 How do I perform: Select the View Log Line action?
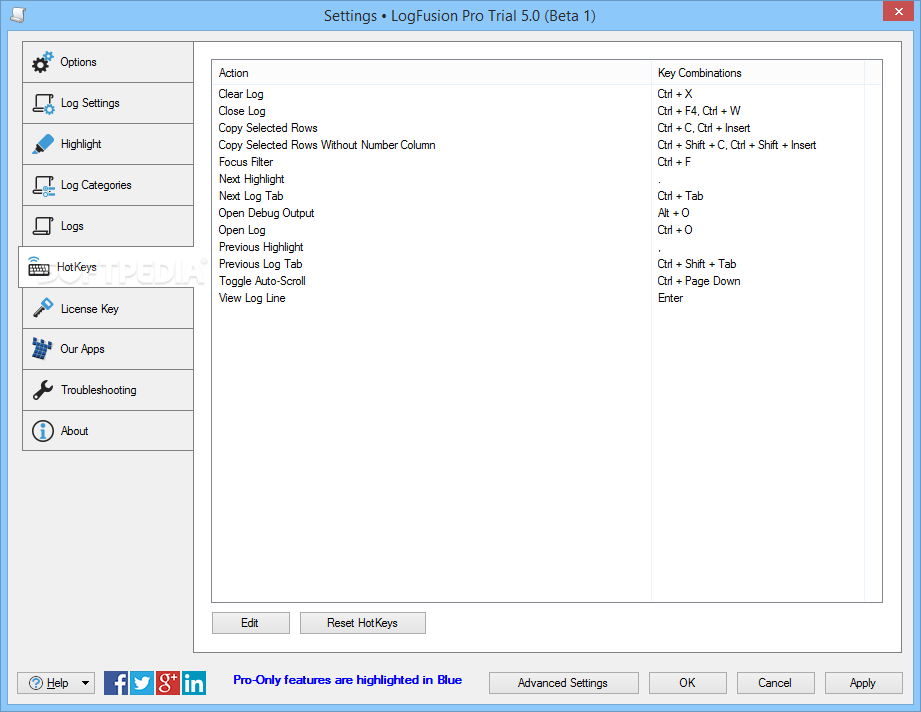(x=547, y=298)
